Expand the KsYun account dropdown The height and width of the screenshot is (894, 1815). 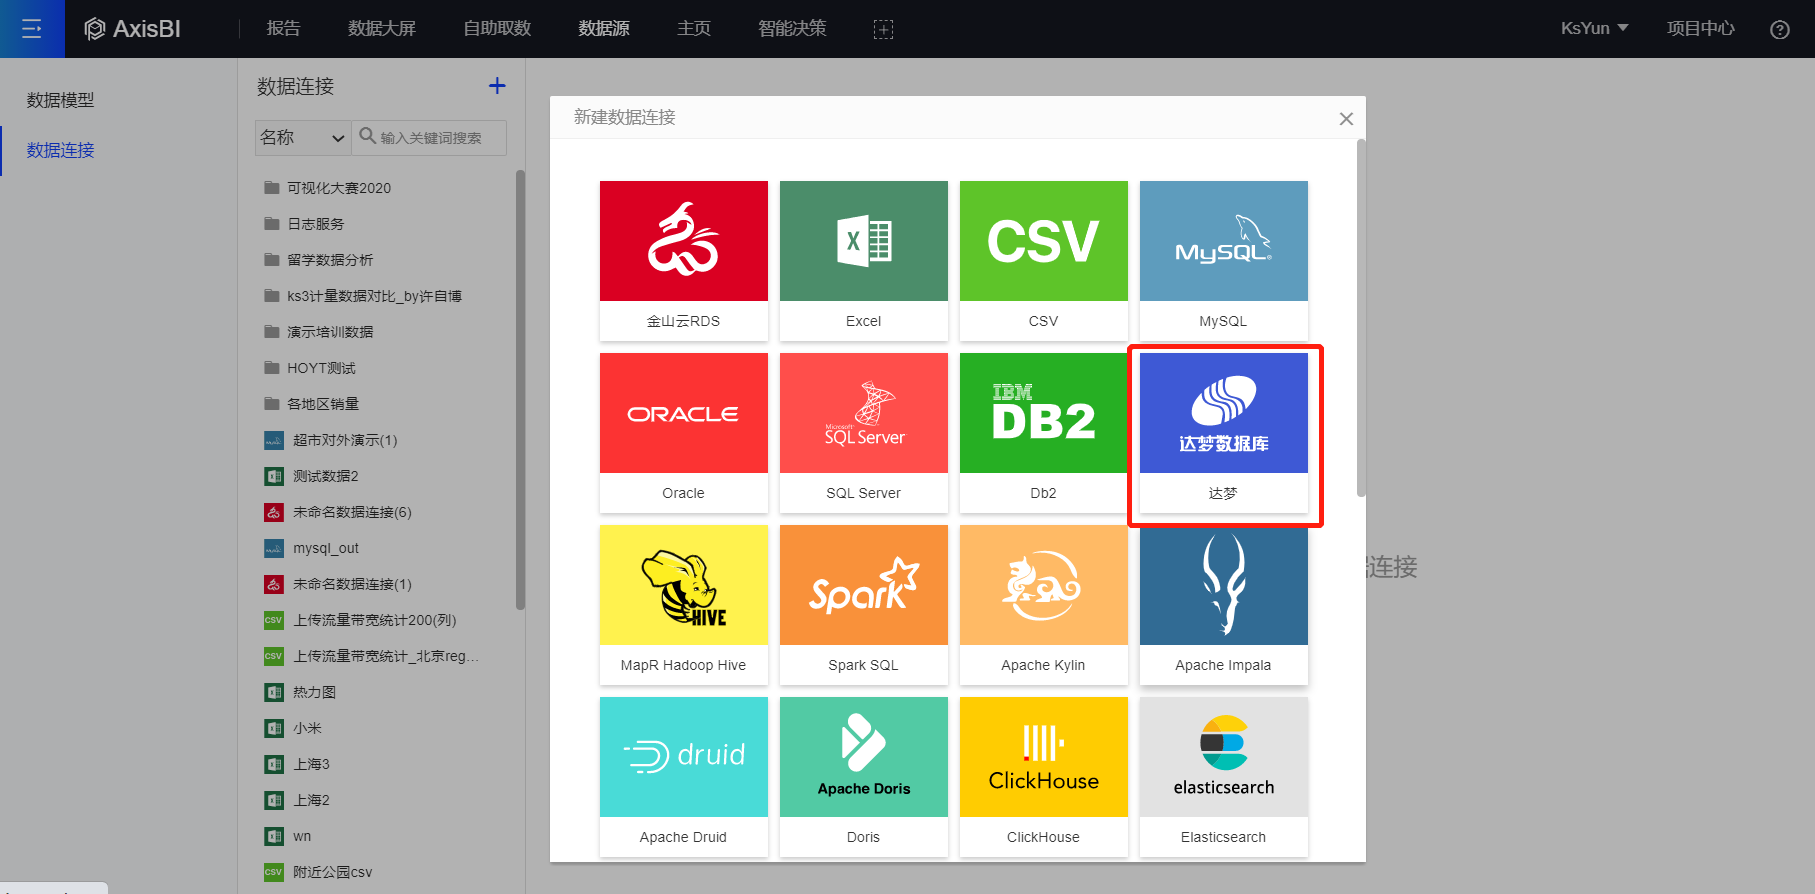coord(1595,28)
